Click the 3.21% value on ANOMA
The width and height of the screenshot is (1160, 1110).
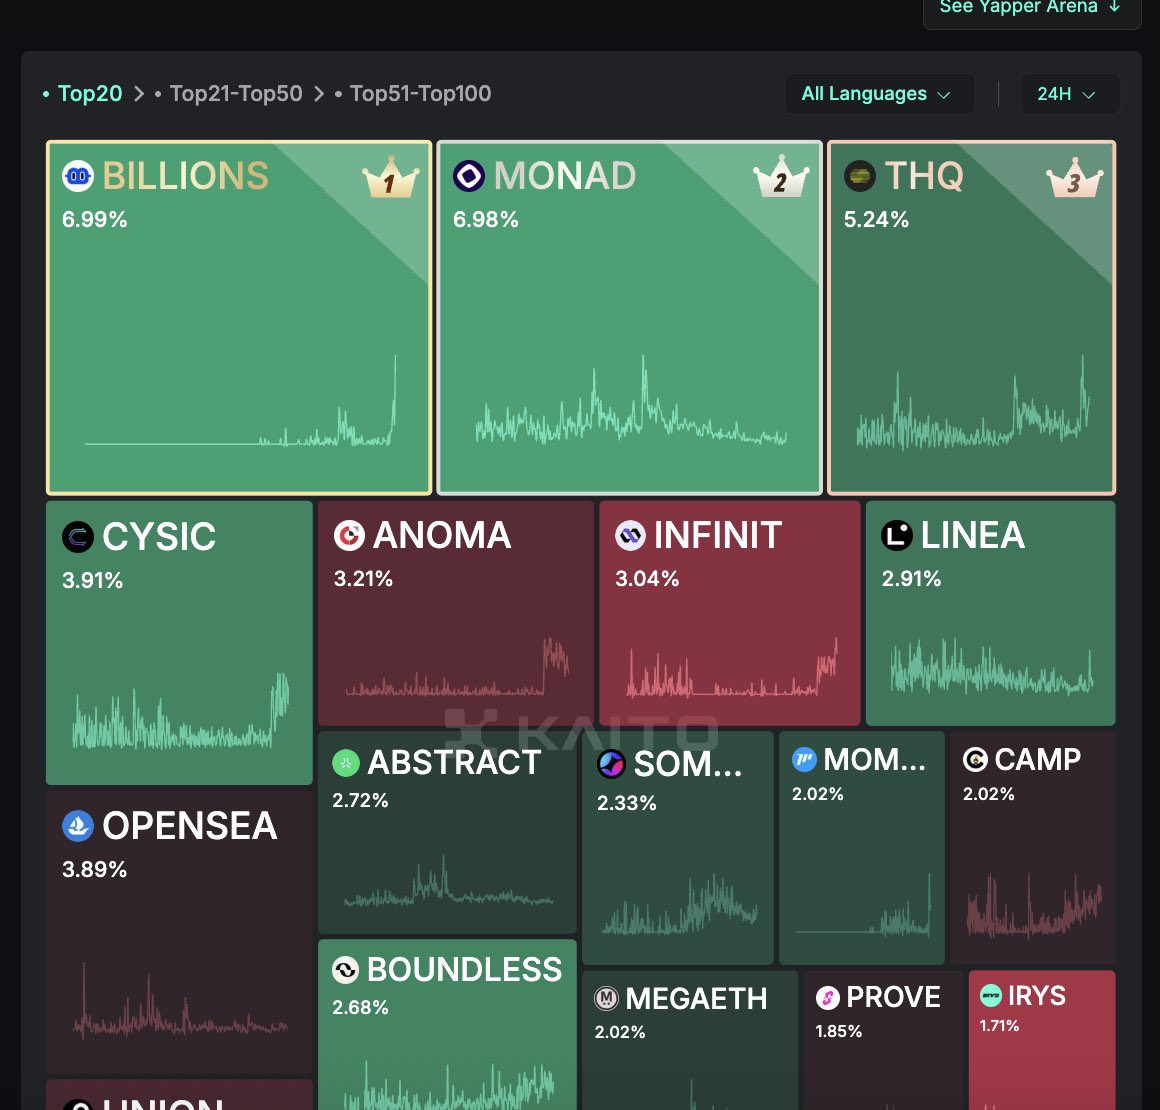point(362,579)
